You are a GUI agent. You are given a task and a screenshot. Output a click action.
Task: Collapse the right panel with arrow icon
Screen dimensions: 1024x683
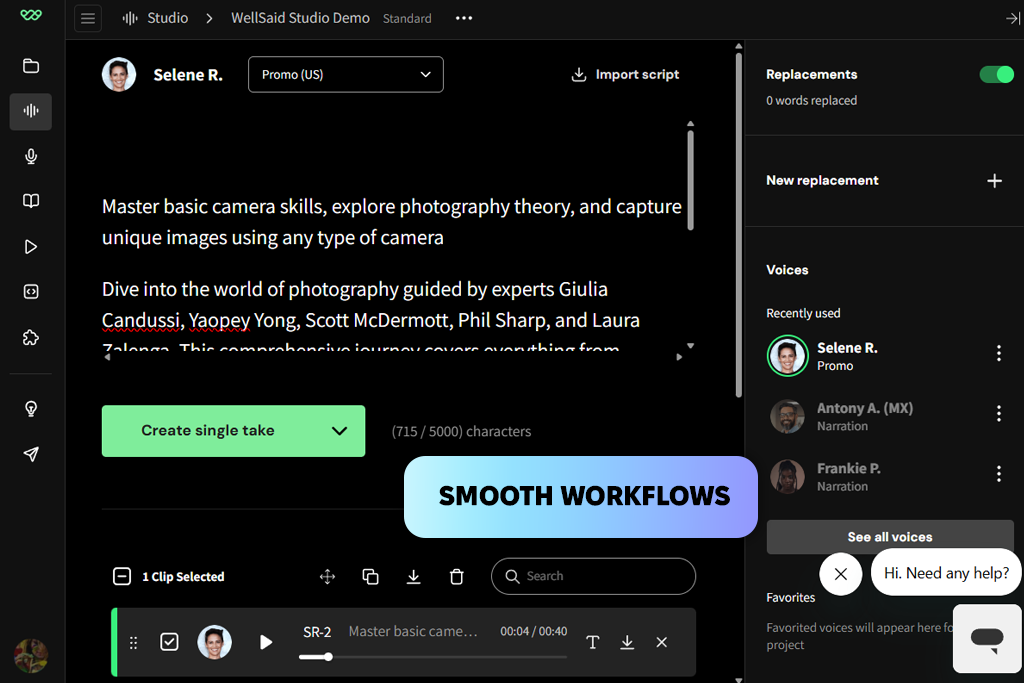click(x=1012, y=18)
